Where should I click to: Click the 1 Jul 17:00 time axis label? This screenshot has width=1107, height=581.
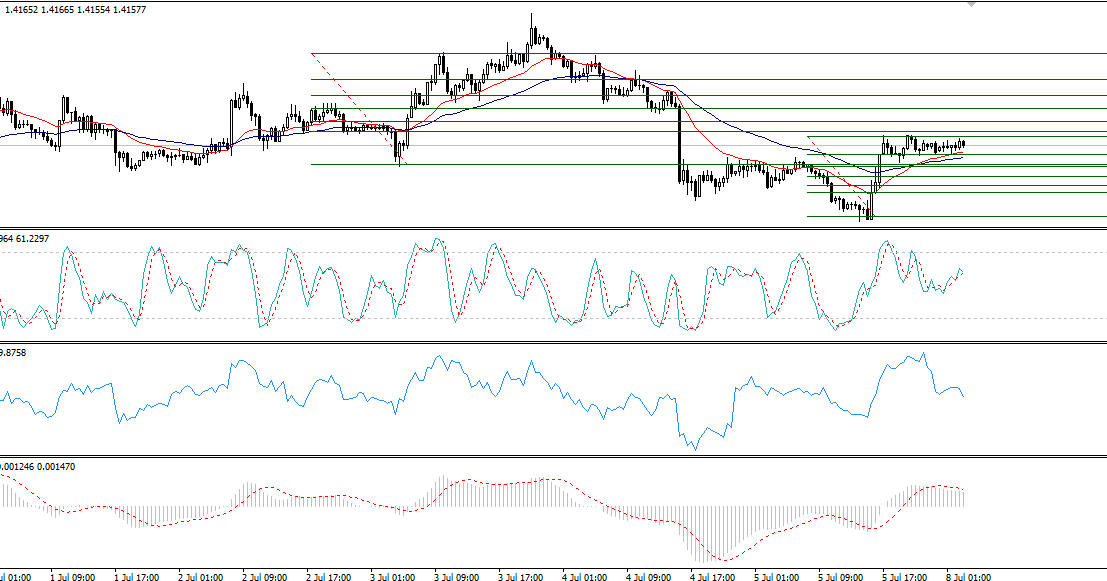136,577
